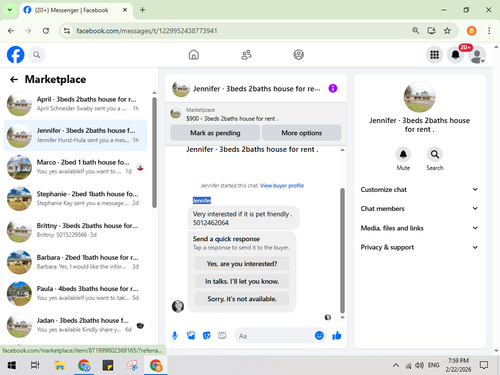Show hidden system tray icons

[396, 365]
